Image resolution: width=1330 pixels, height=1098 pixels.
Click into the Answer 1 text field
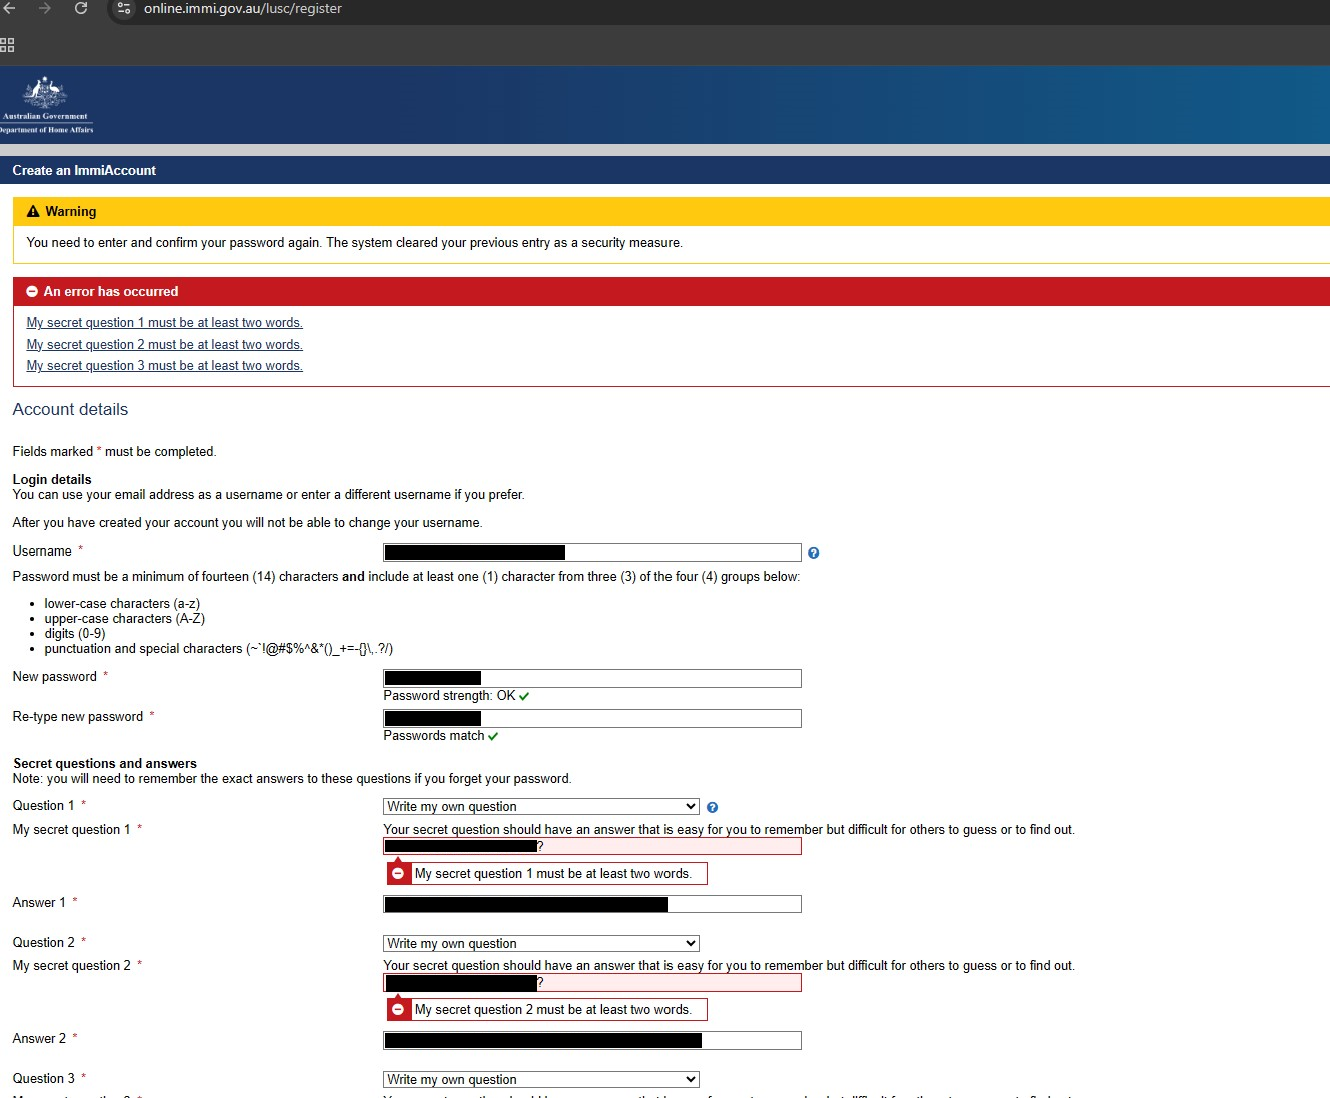(733, 905)
